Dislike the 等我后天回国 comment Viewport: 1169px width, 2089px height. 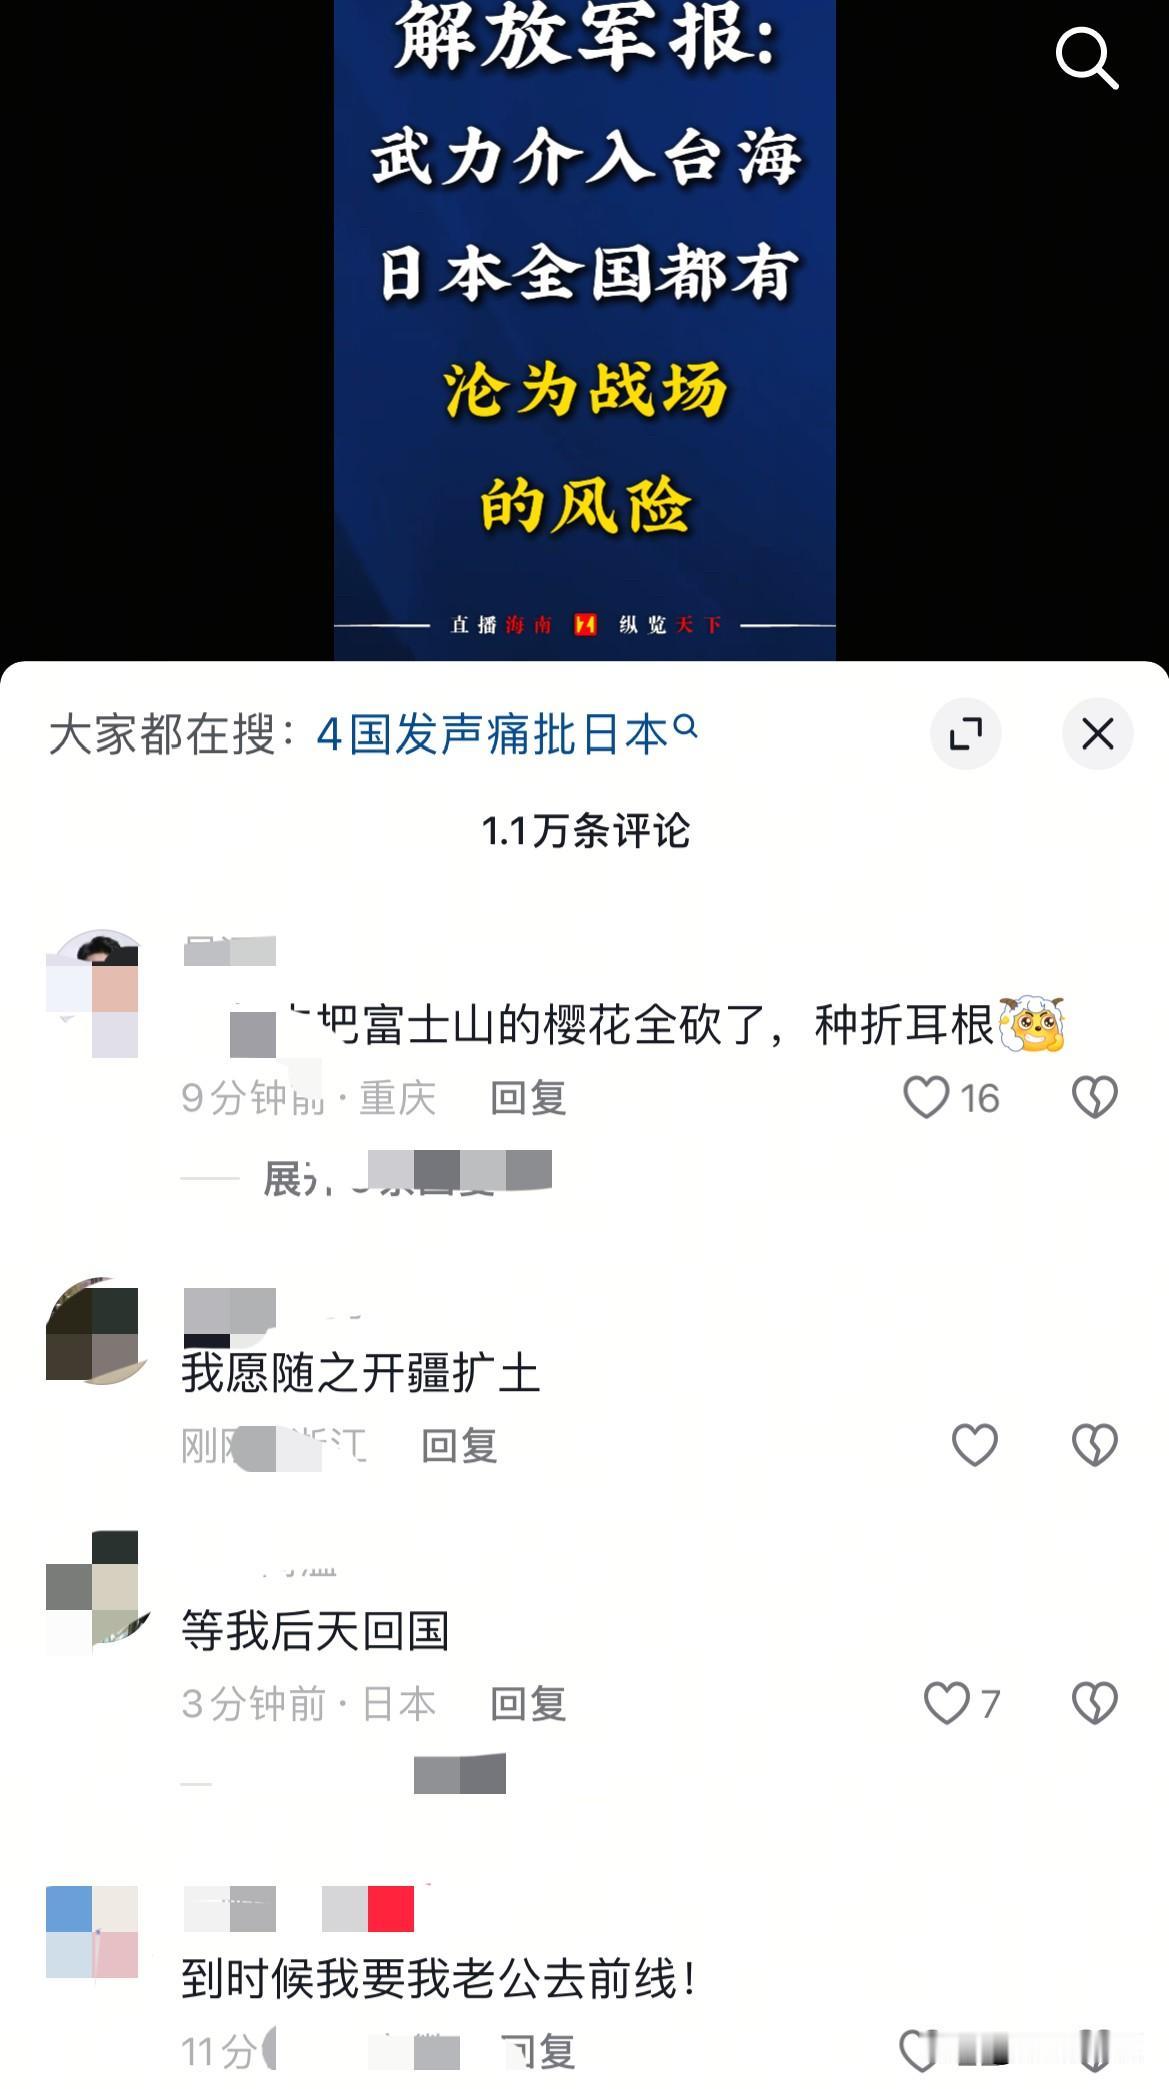click(1094, 1703)
